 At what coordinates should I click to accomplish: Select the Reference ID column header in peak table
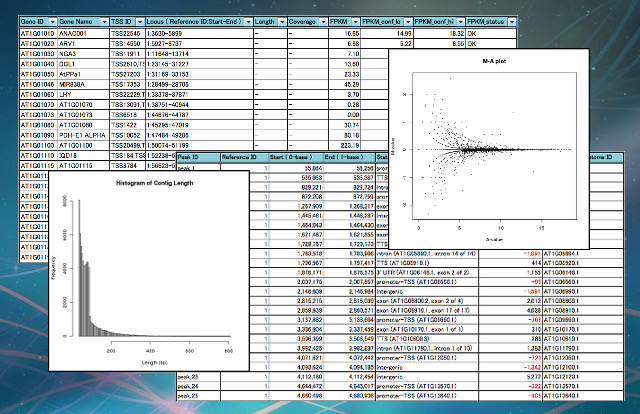[x=244, y=157]
